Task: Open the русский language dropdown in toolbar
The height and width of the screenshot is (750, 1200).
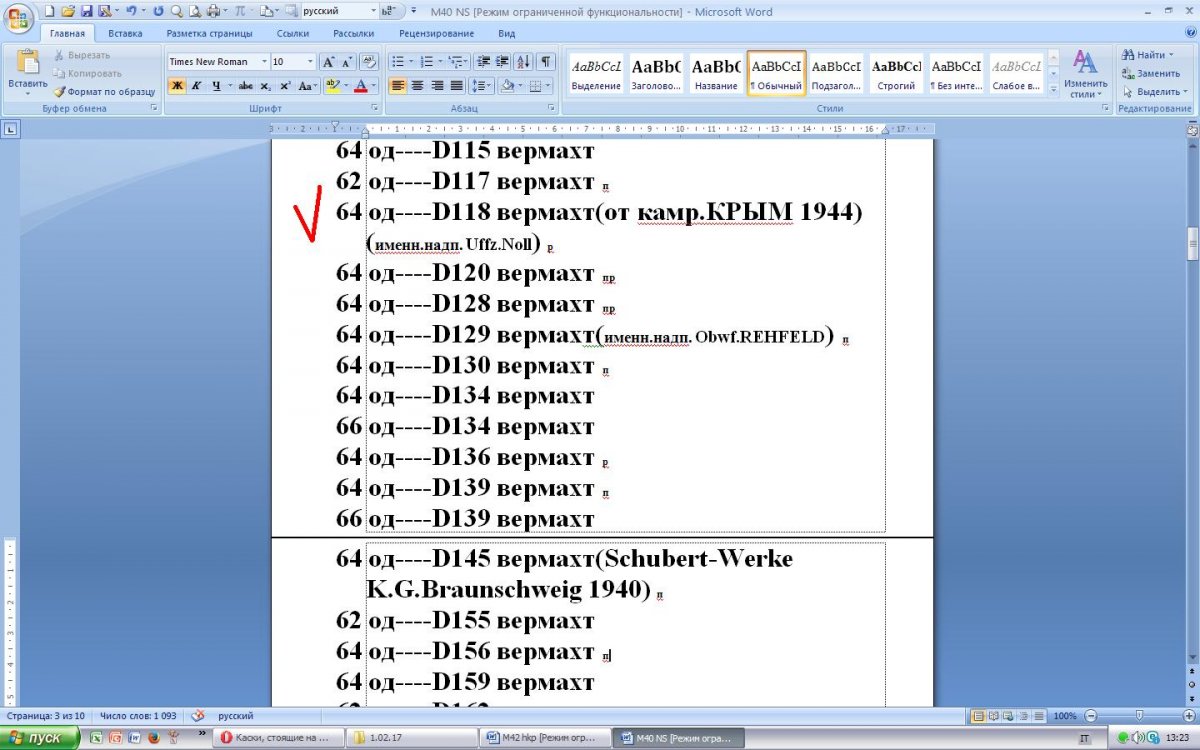Action: tap(373, 11)
